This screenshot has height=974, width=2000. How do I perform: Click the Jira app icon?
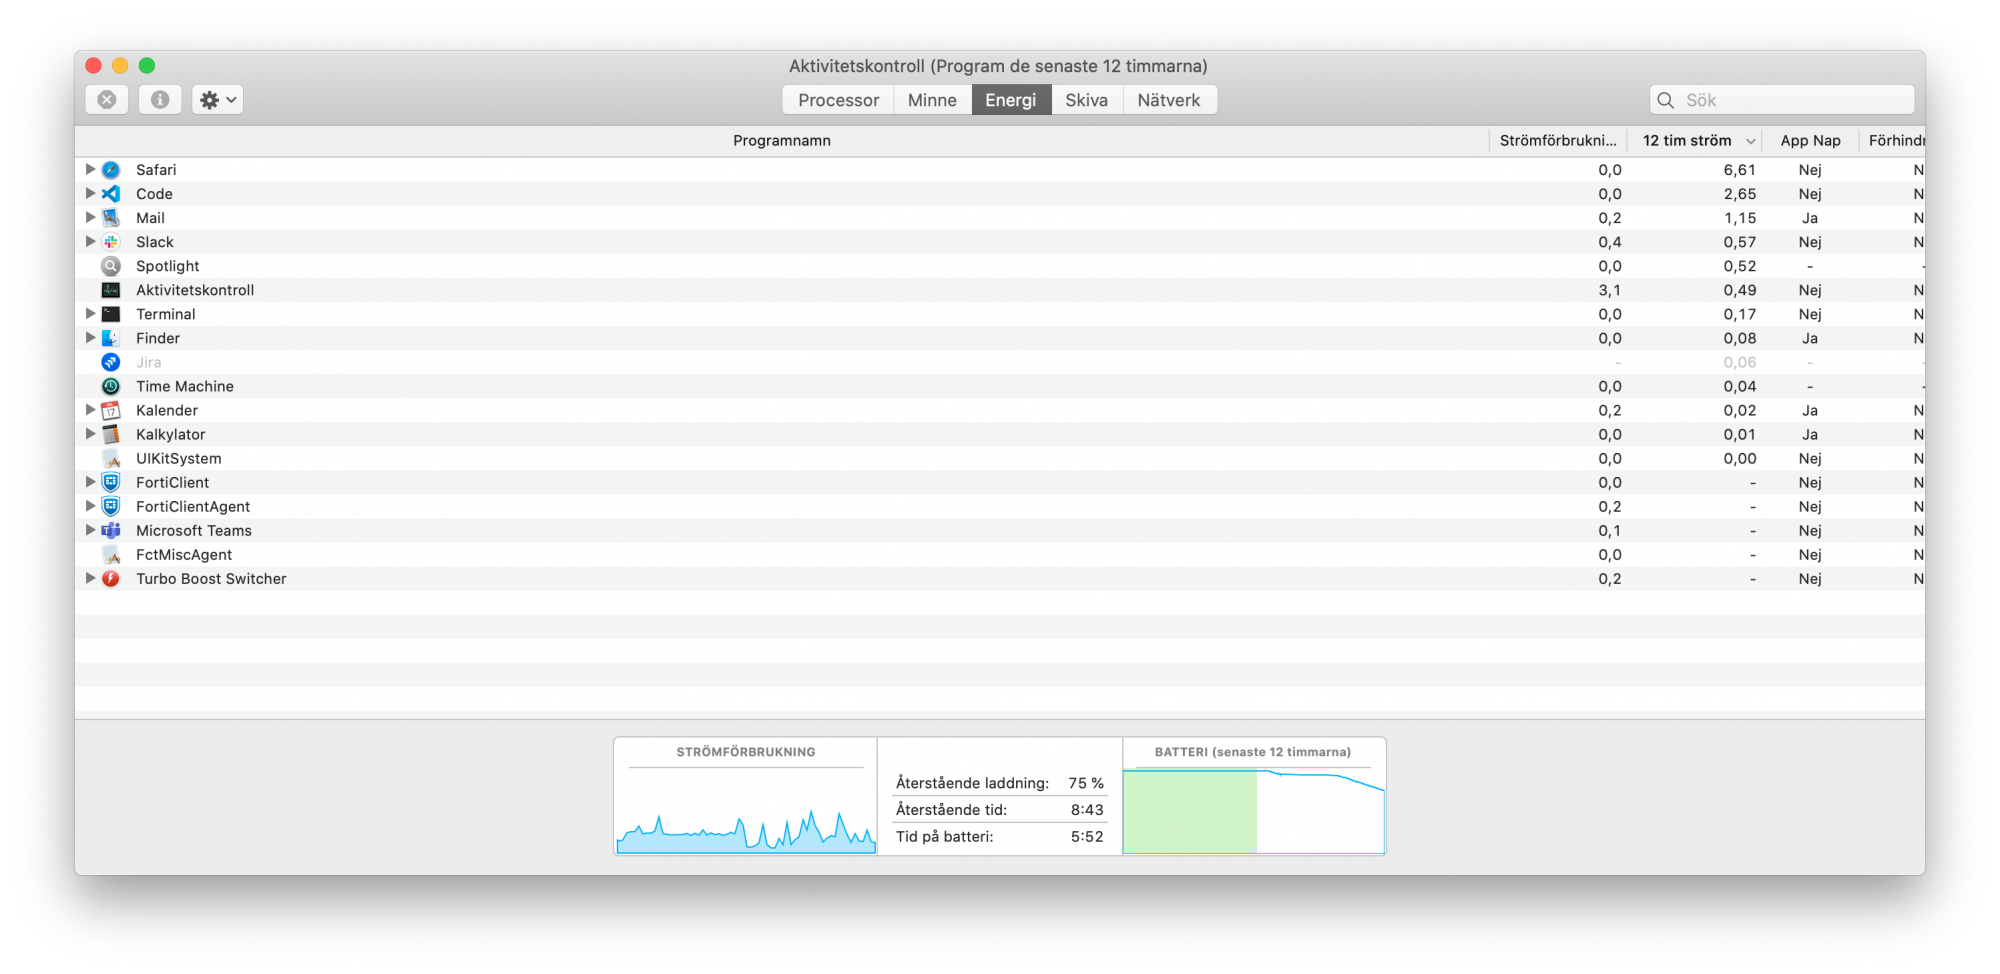pos(111,362)
